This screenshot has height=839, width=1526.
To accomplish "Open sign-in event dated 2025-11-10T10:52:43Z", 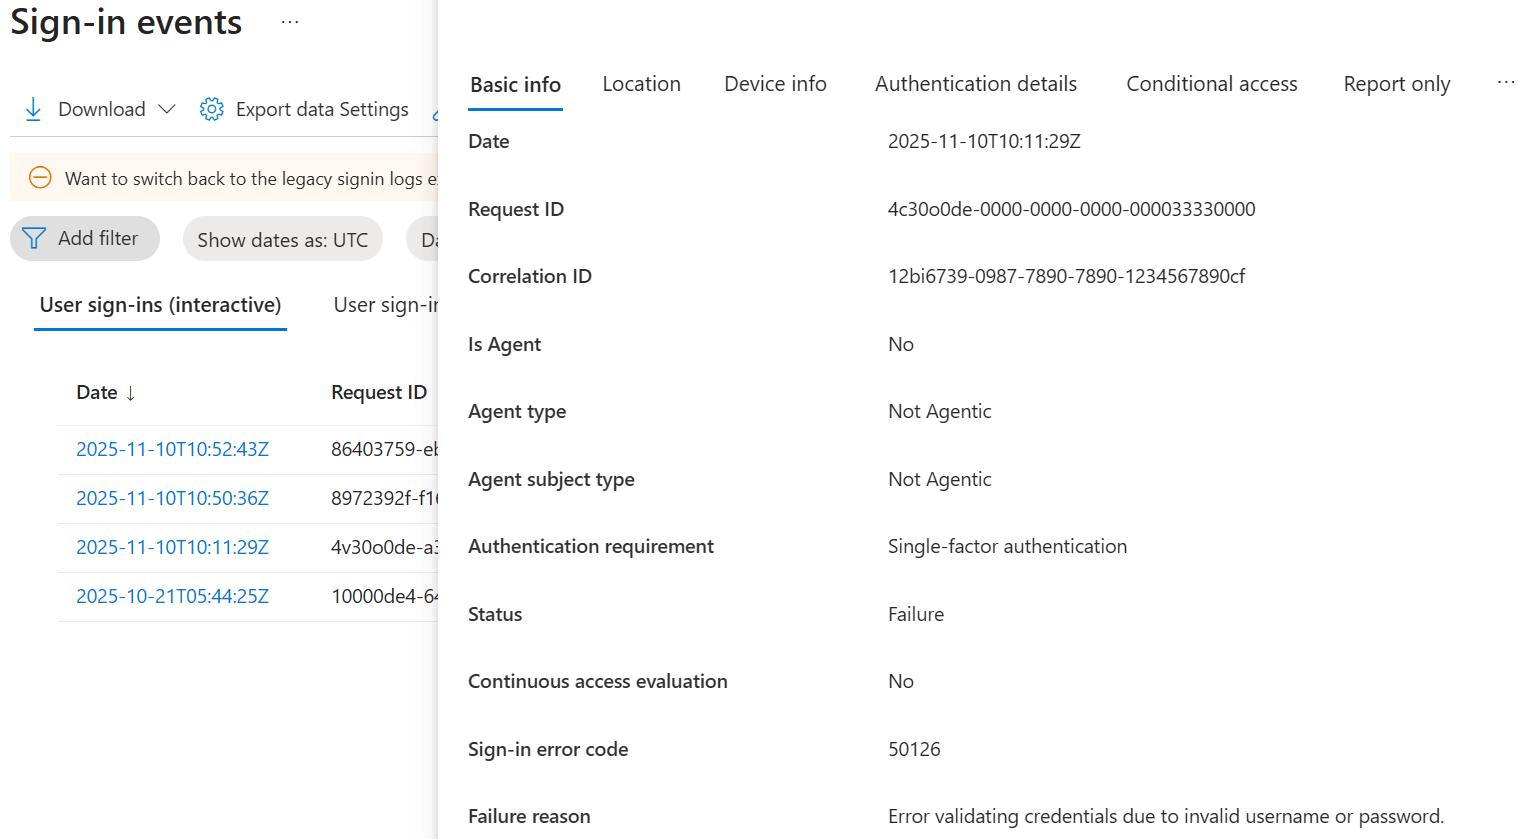I will (172, 449).
